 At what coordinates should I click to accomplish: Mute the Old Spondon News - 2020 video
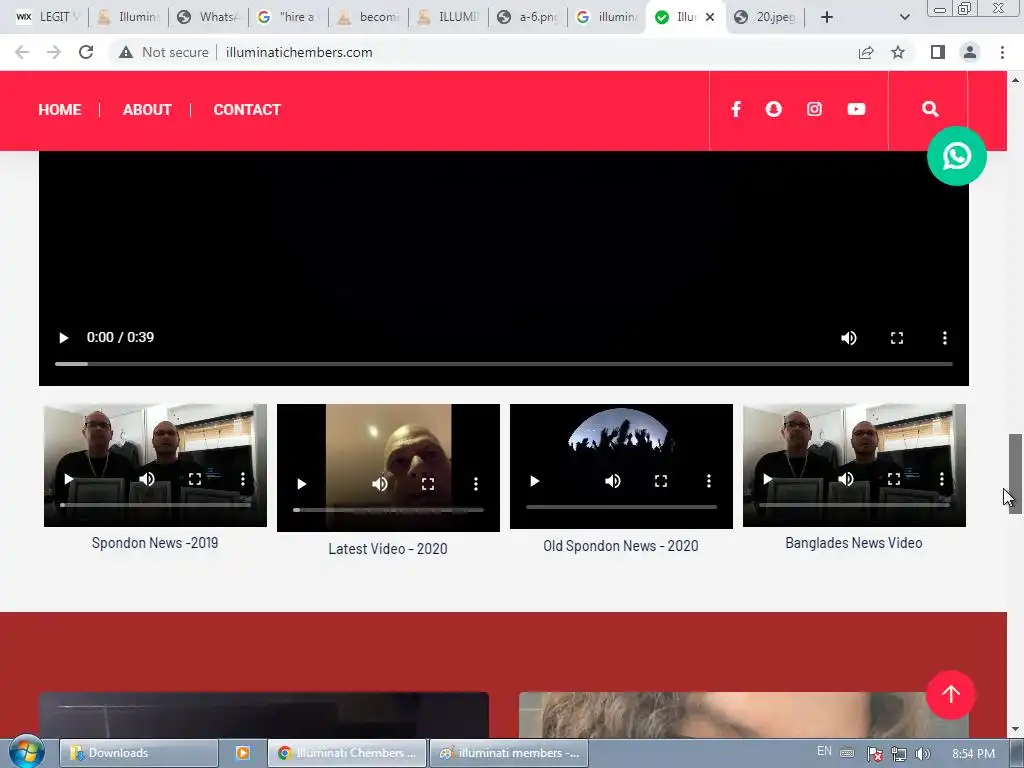pyautogui.click(x=613, y=481)
